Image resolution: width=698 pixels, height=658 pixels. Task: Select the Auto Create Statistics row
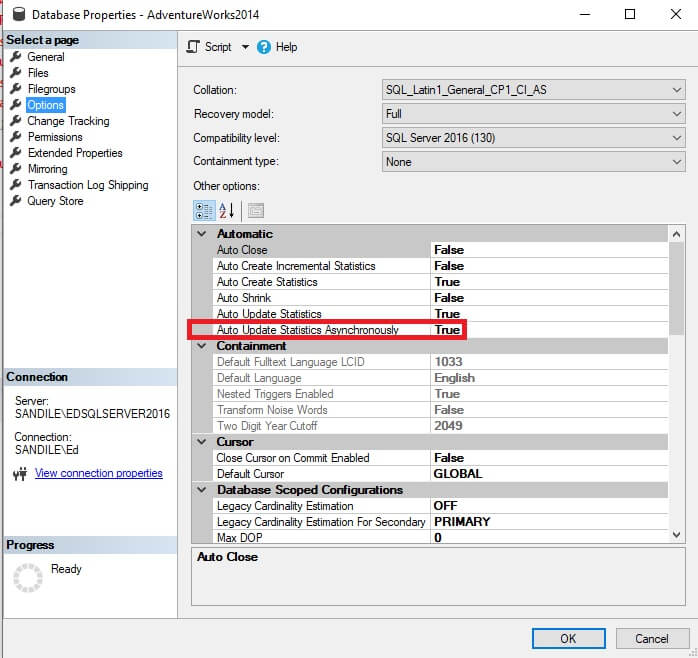(441, 282)
